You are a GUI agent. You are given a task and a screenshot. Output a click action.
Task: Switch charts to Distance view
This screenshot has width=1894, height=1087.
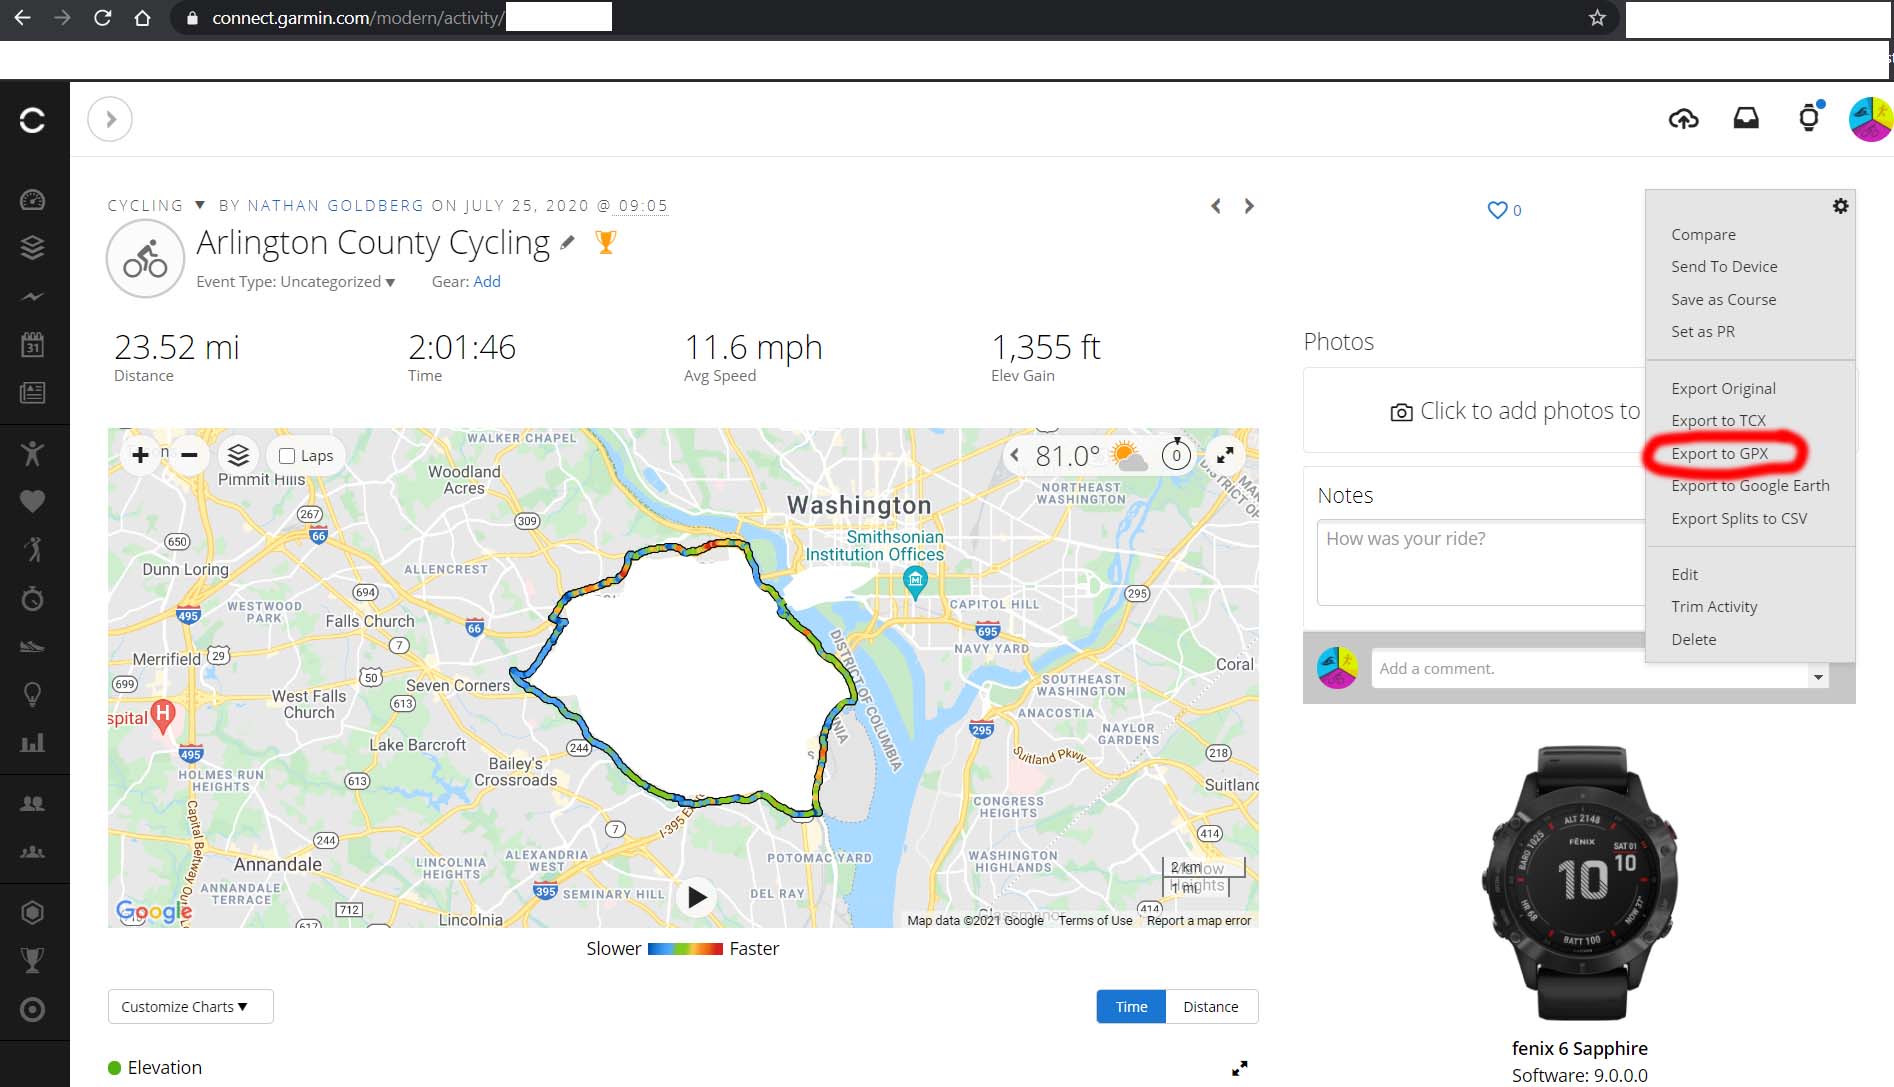pos(1211,1006)
